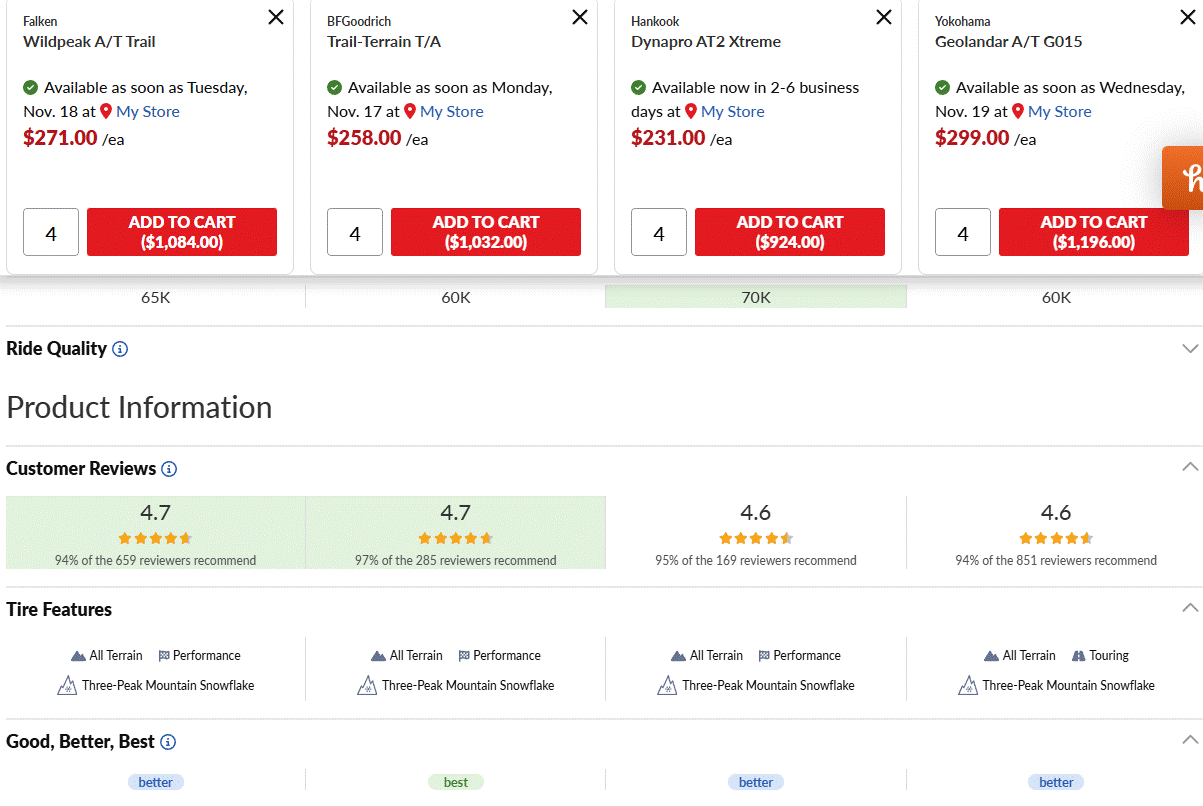Click the Honey extension orange tab icon
Viewport: 1203px width, 806px height.
point(1183,178)
